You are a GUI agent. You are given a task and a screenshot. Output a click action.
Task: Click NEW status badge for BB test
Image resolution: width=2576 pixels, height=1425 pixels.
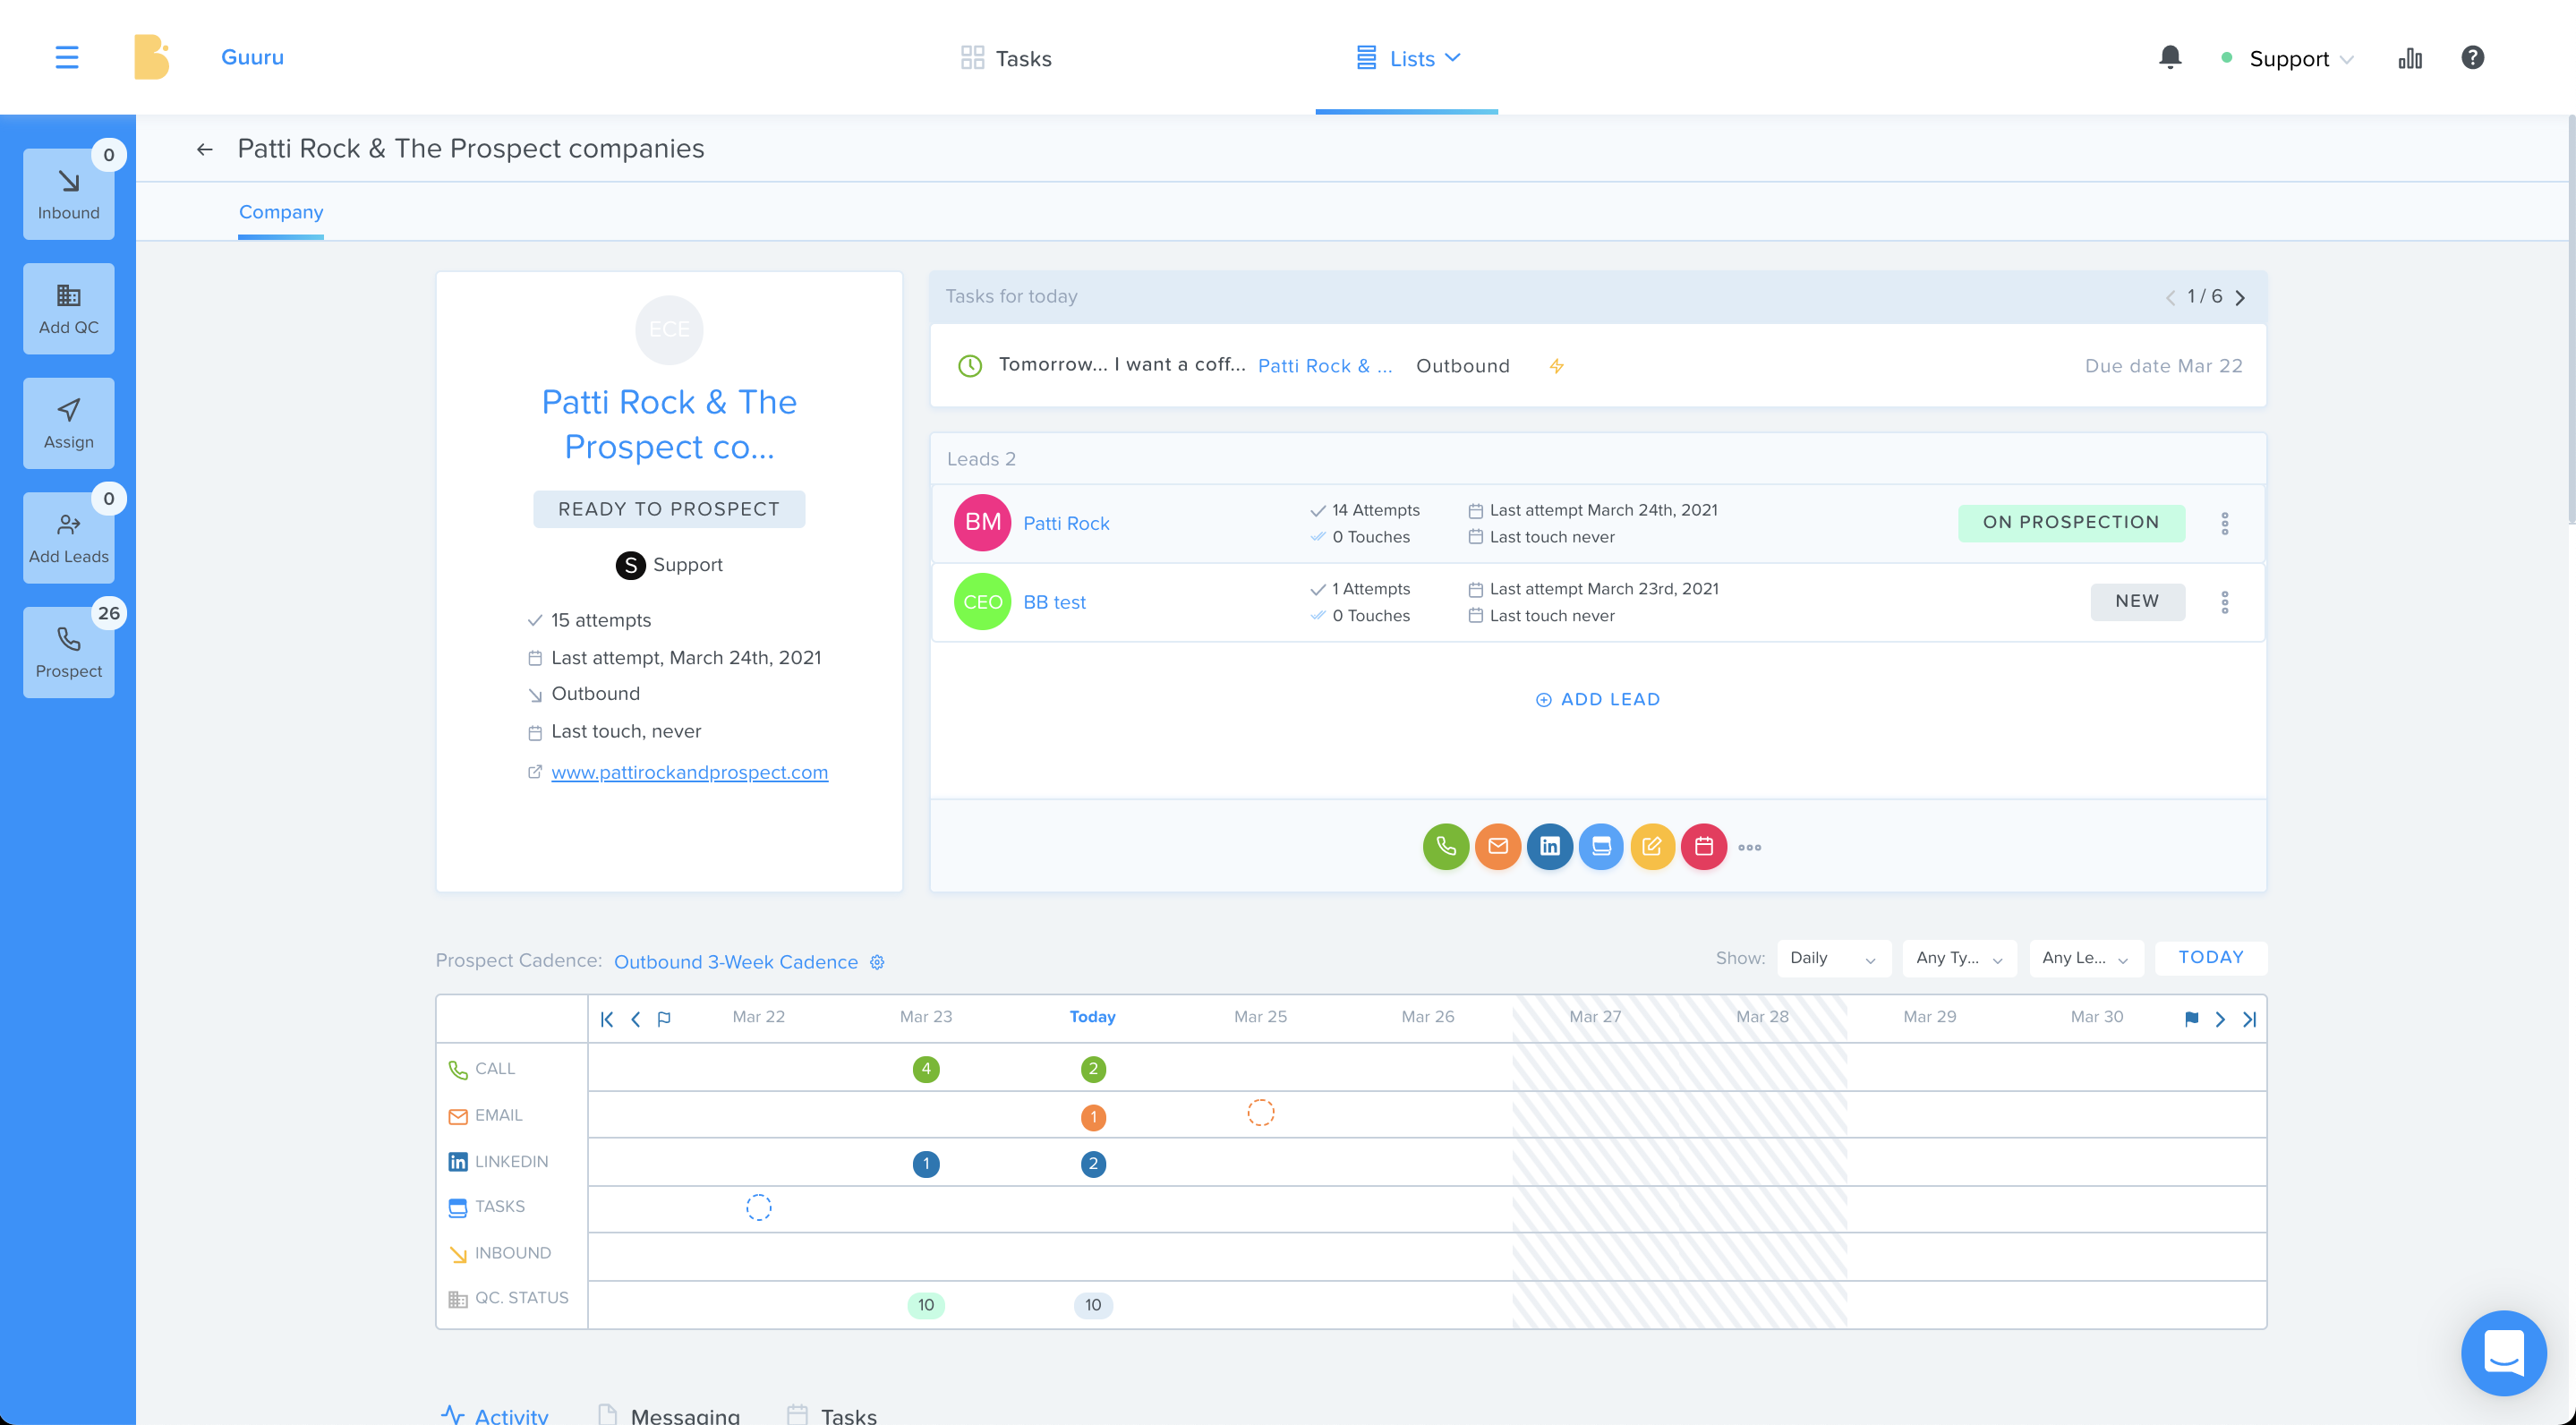2137,601
